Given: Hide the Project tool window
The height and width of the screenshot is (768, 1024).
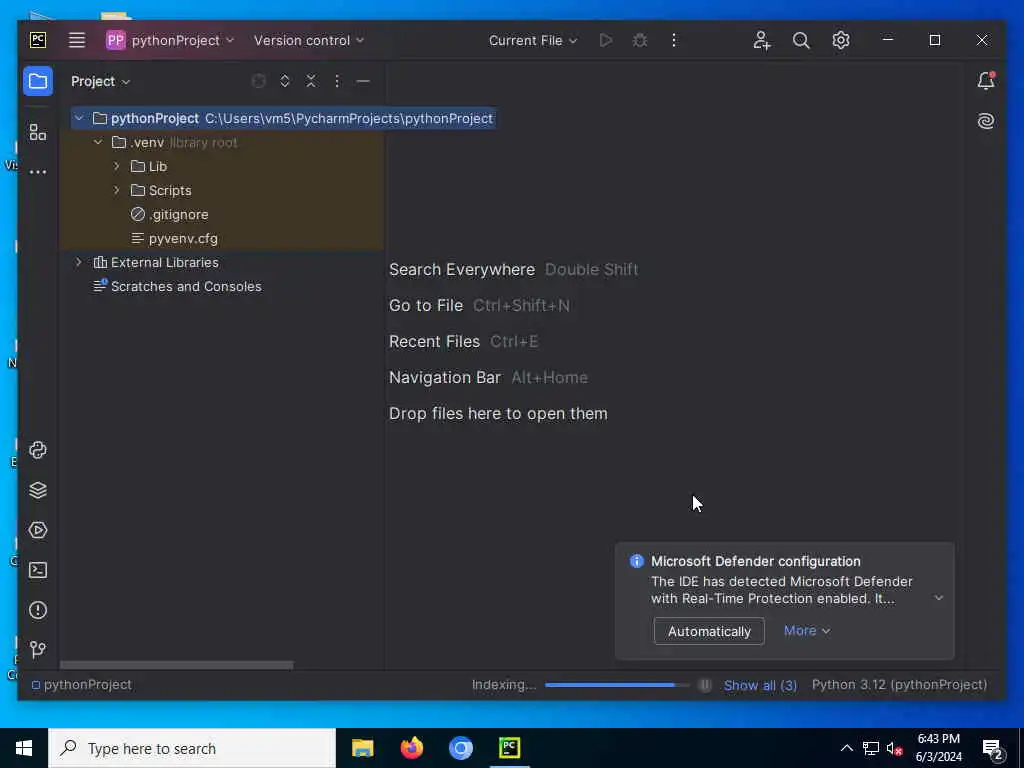Looking at the screenshot, I should click(x=363, y=82).
